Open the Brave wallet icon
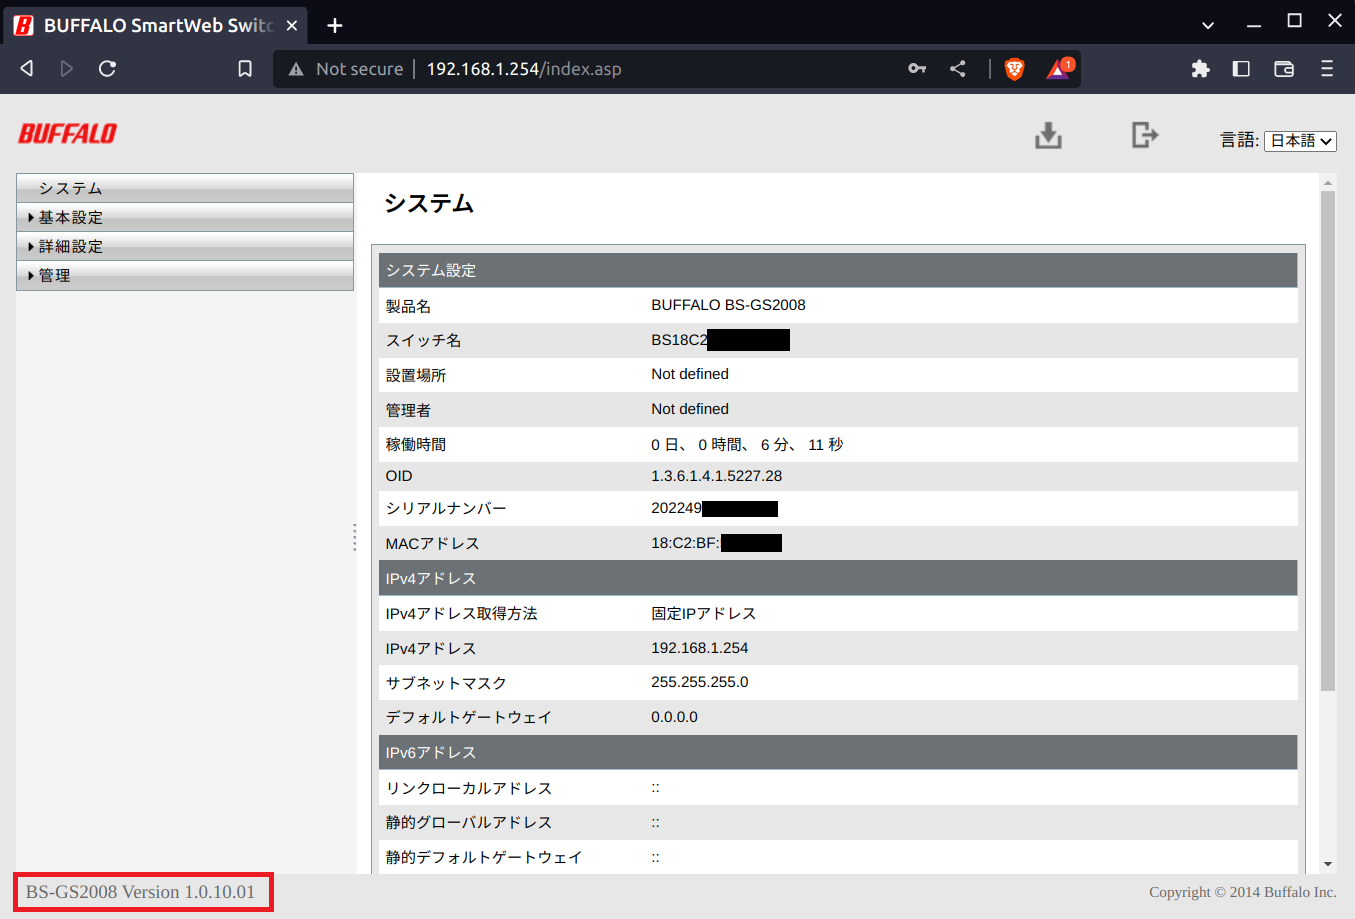Viewport: 1355px width, 919px height. tap(1284, 69)
